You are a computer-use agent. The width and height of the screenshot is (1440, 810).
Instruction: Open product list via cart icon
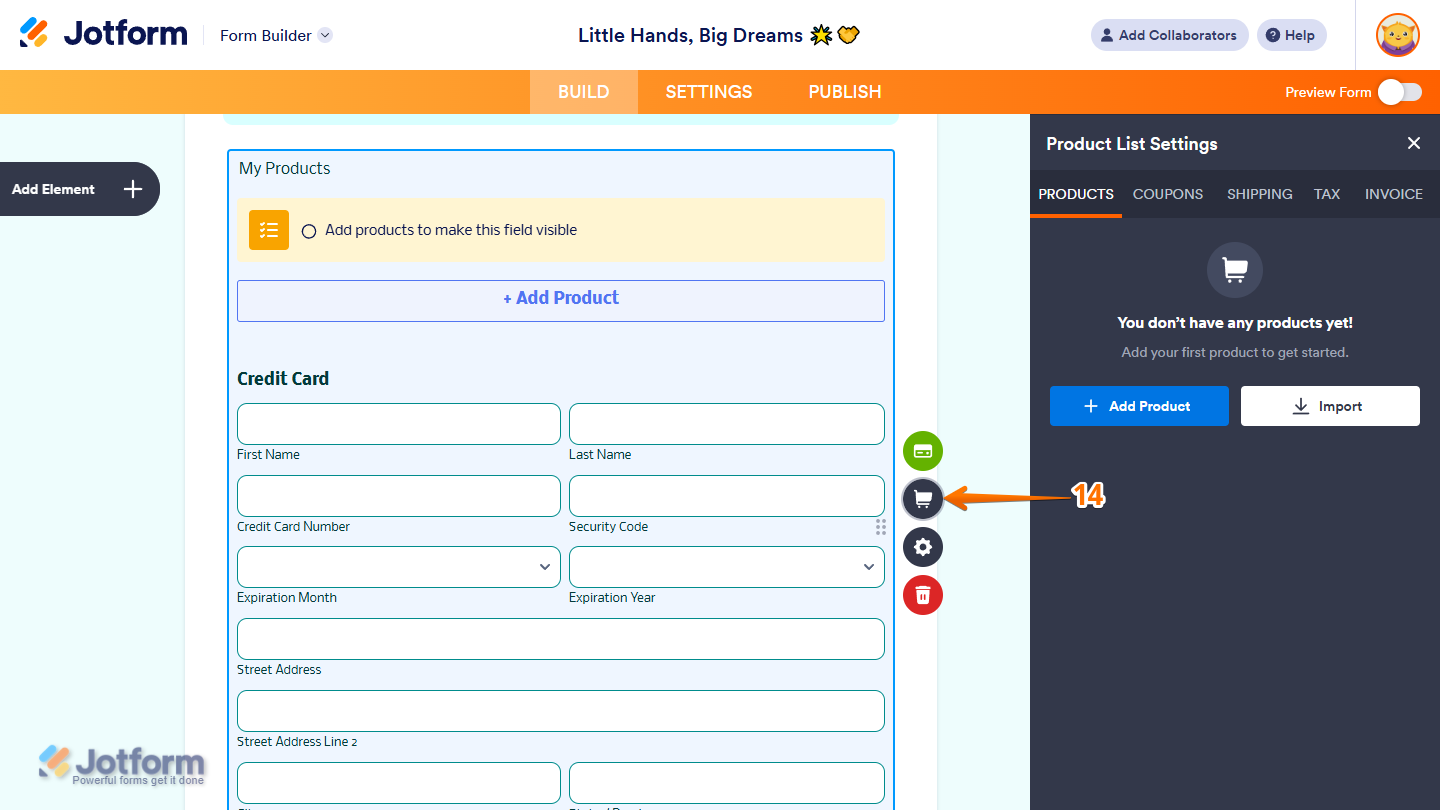click(x=923, y=499)
